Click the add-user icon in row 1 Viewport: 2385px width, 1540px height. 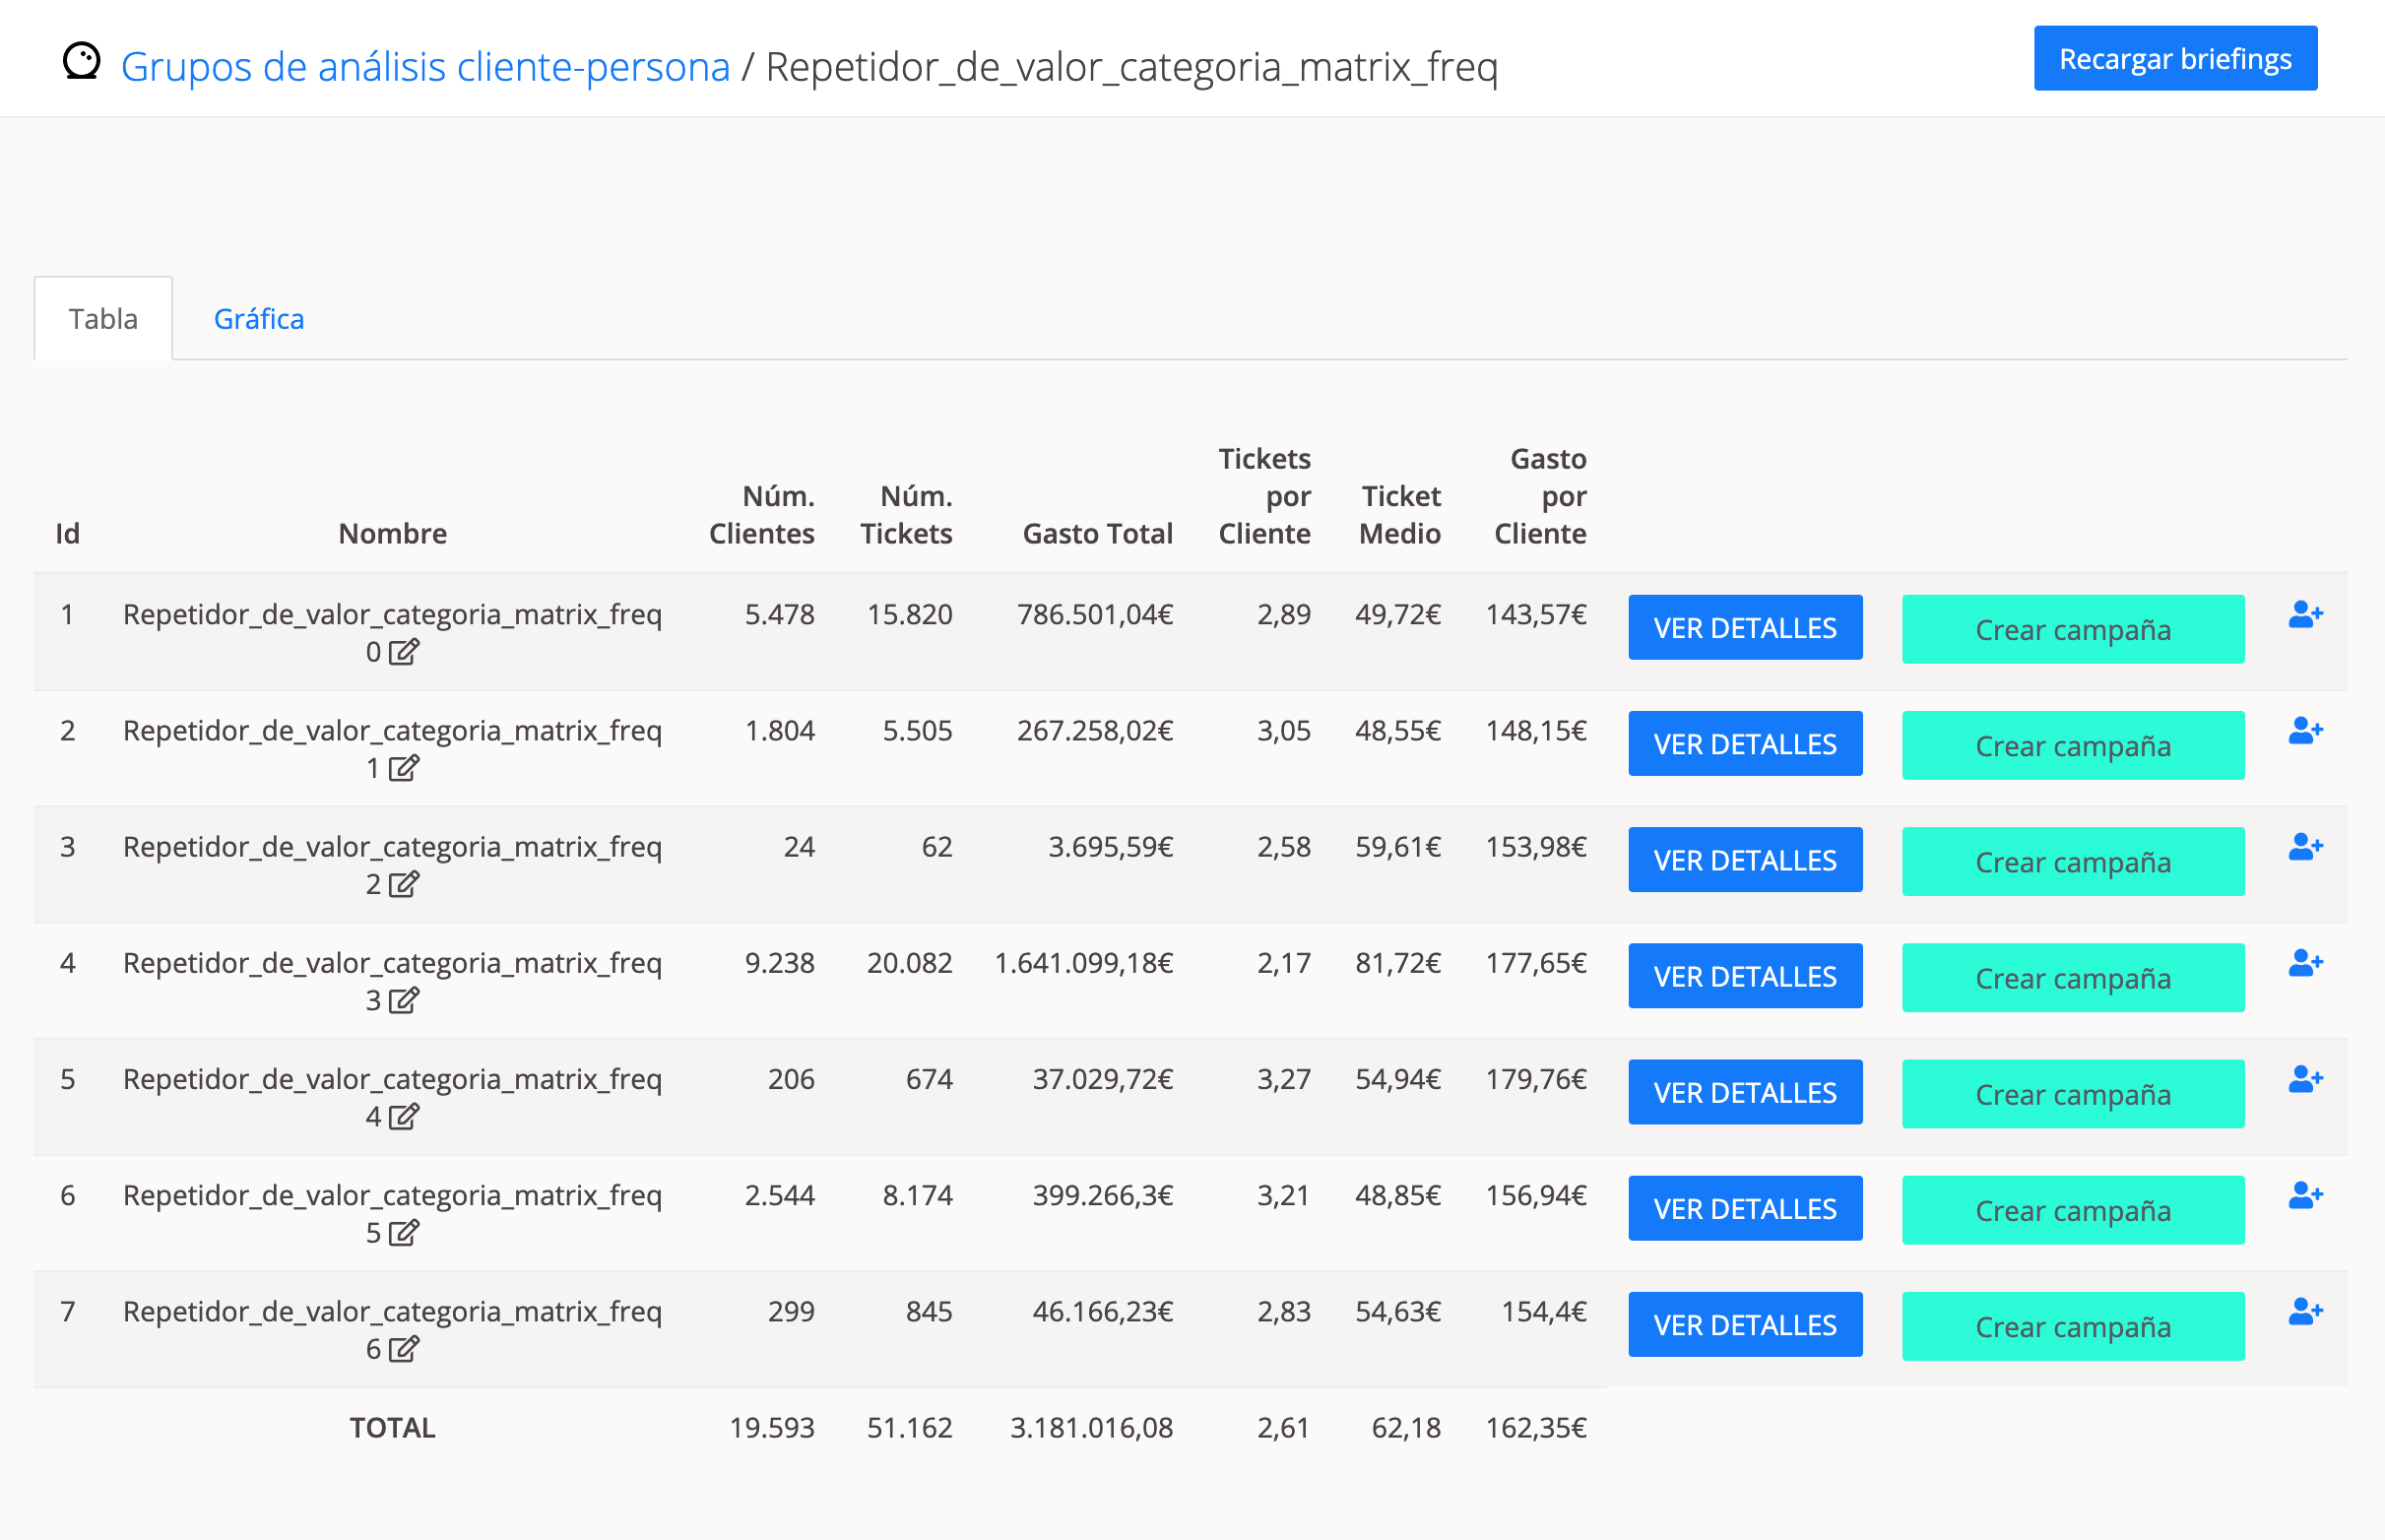2304,615
